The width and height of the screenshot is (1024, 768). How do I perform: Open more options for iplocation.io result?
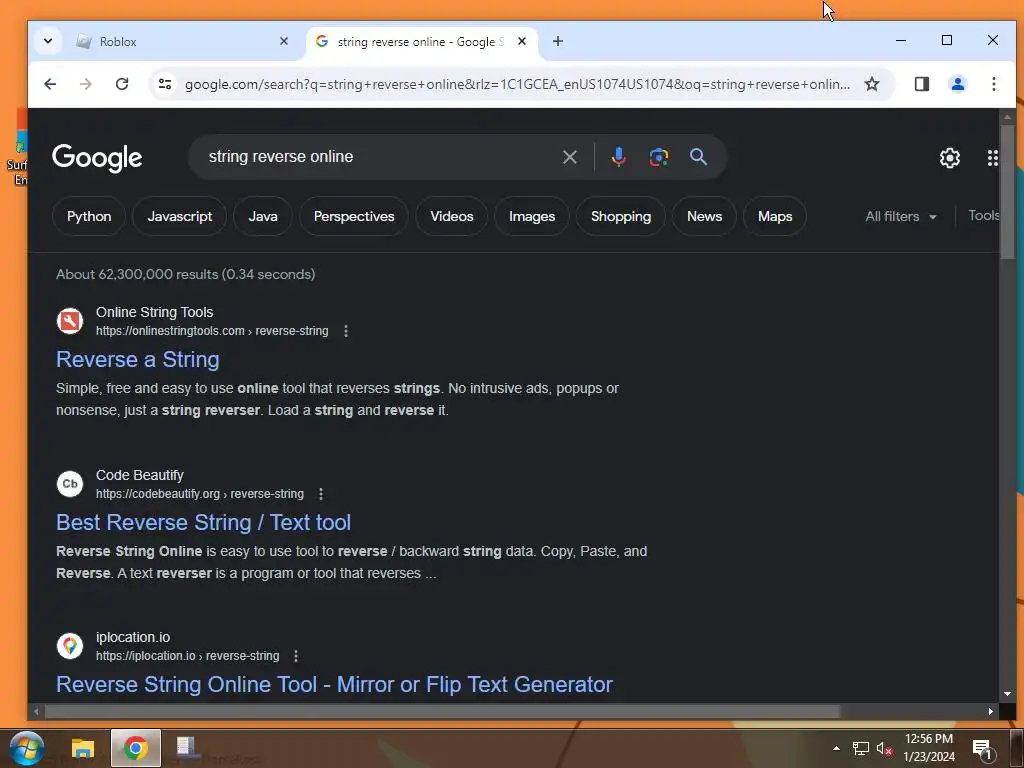[x=296, y=656]
